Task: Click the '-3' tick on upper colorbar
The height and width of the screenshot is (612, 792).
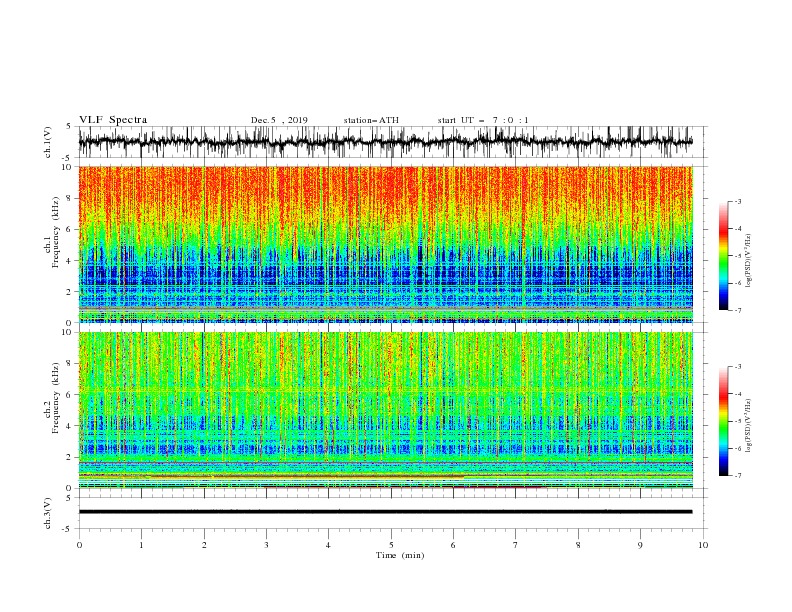Action: [737, 201]
